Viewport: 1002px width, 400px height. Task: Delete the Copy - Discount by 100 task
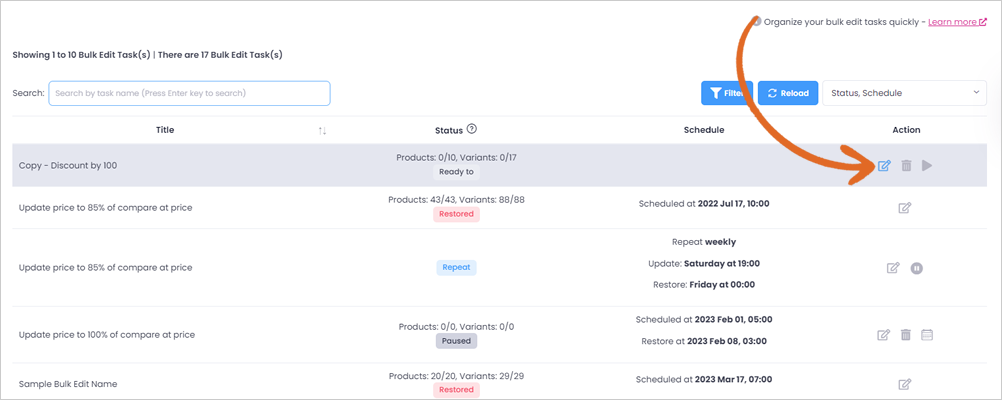coord(906,165)
